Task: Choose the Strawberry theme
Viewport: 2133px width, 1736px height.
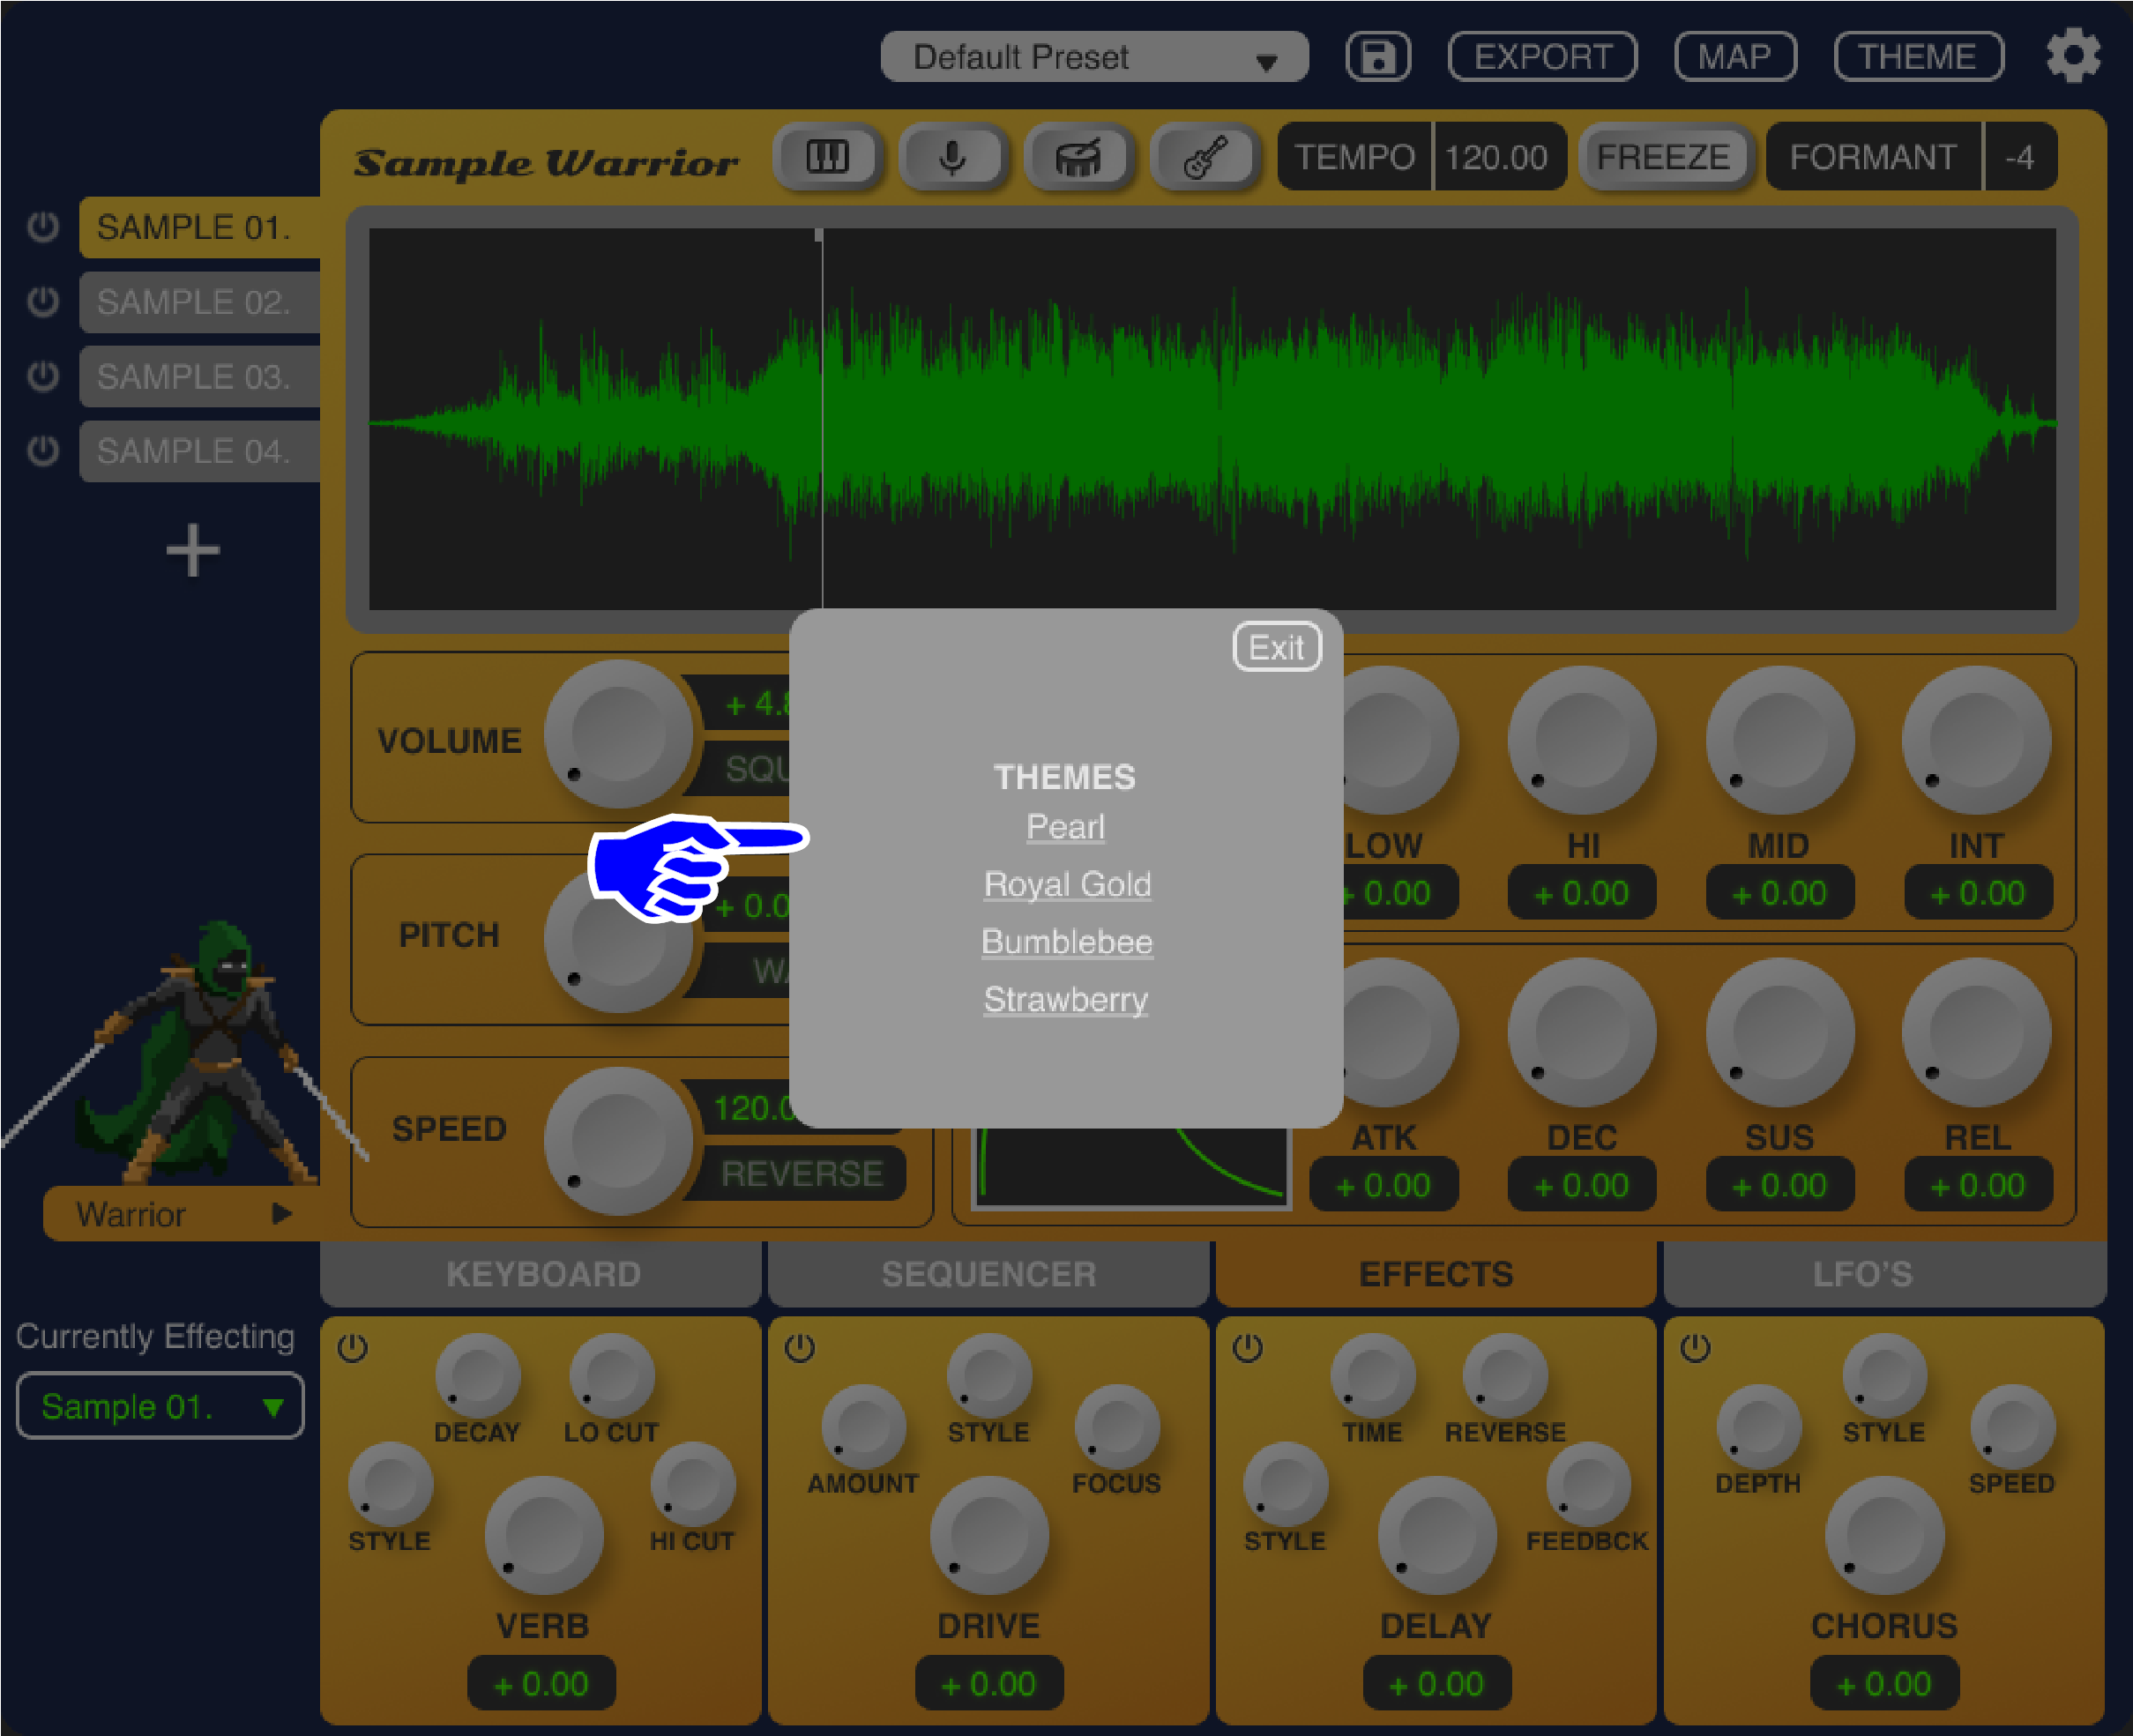Action: click(x=1065, y=999)
